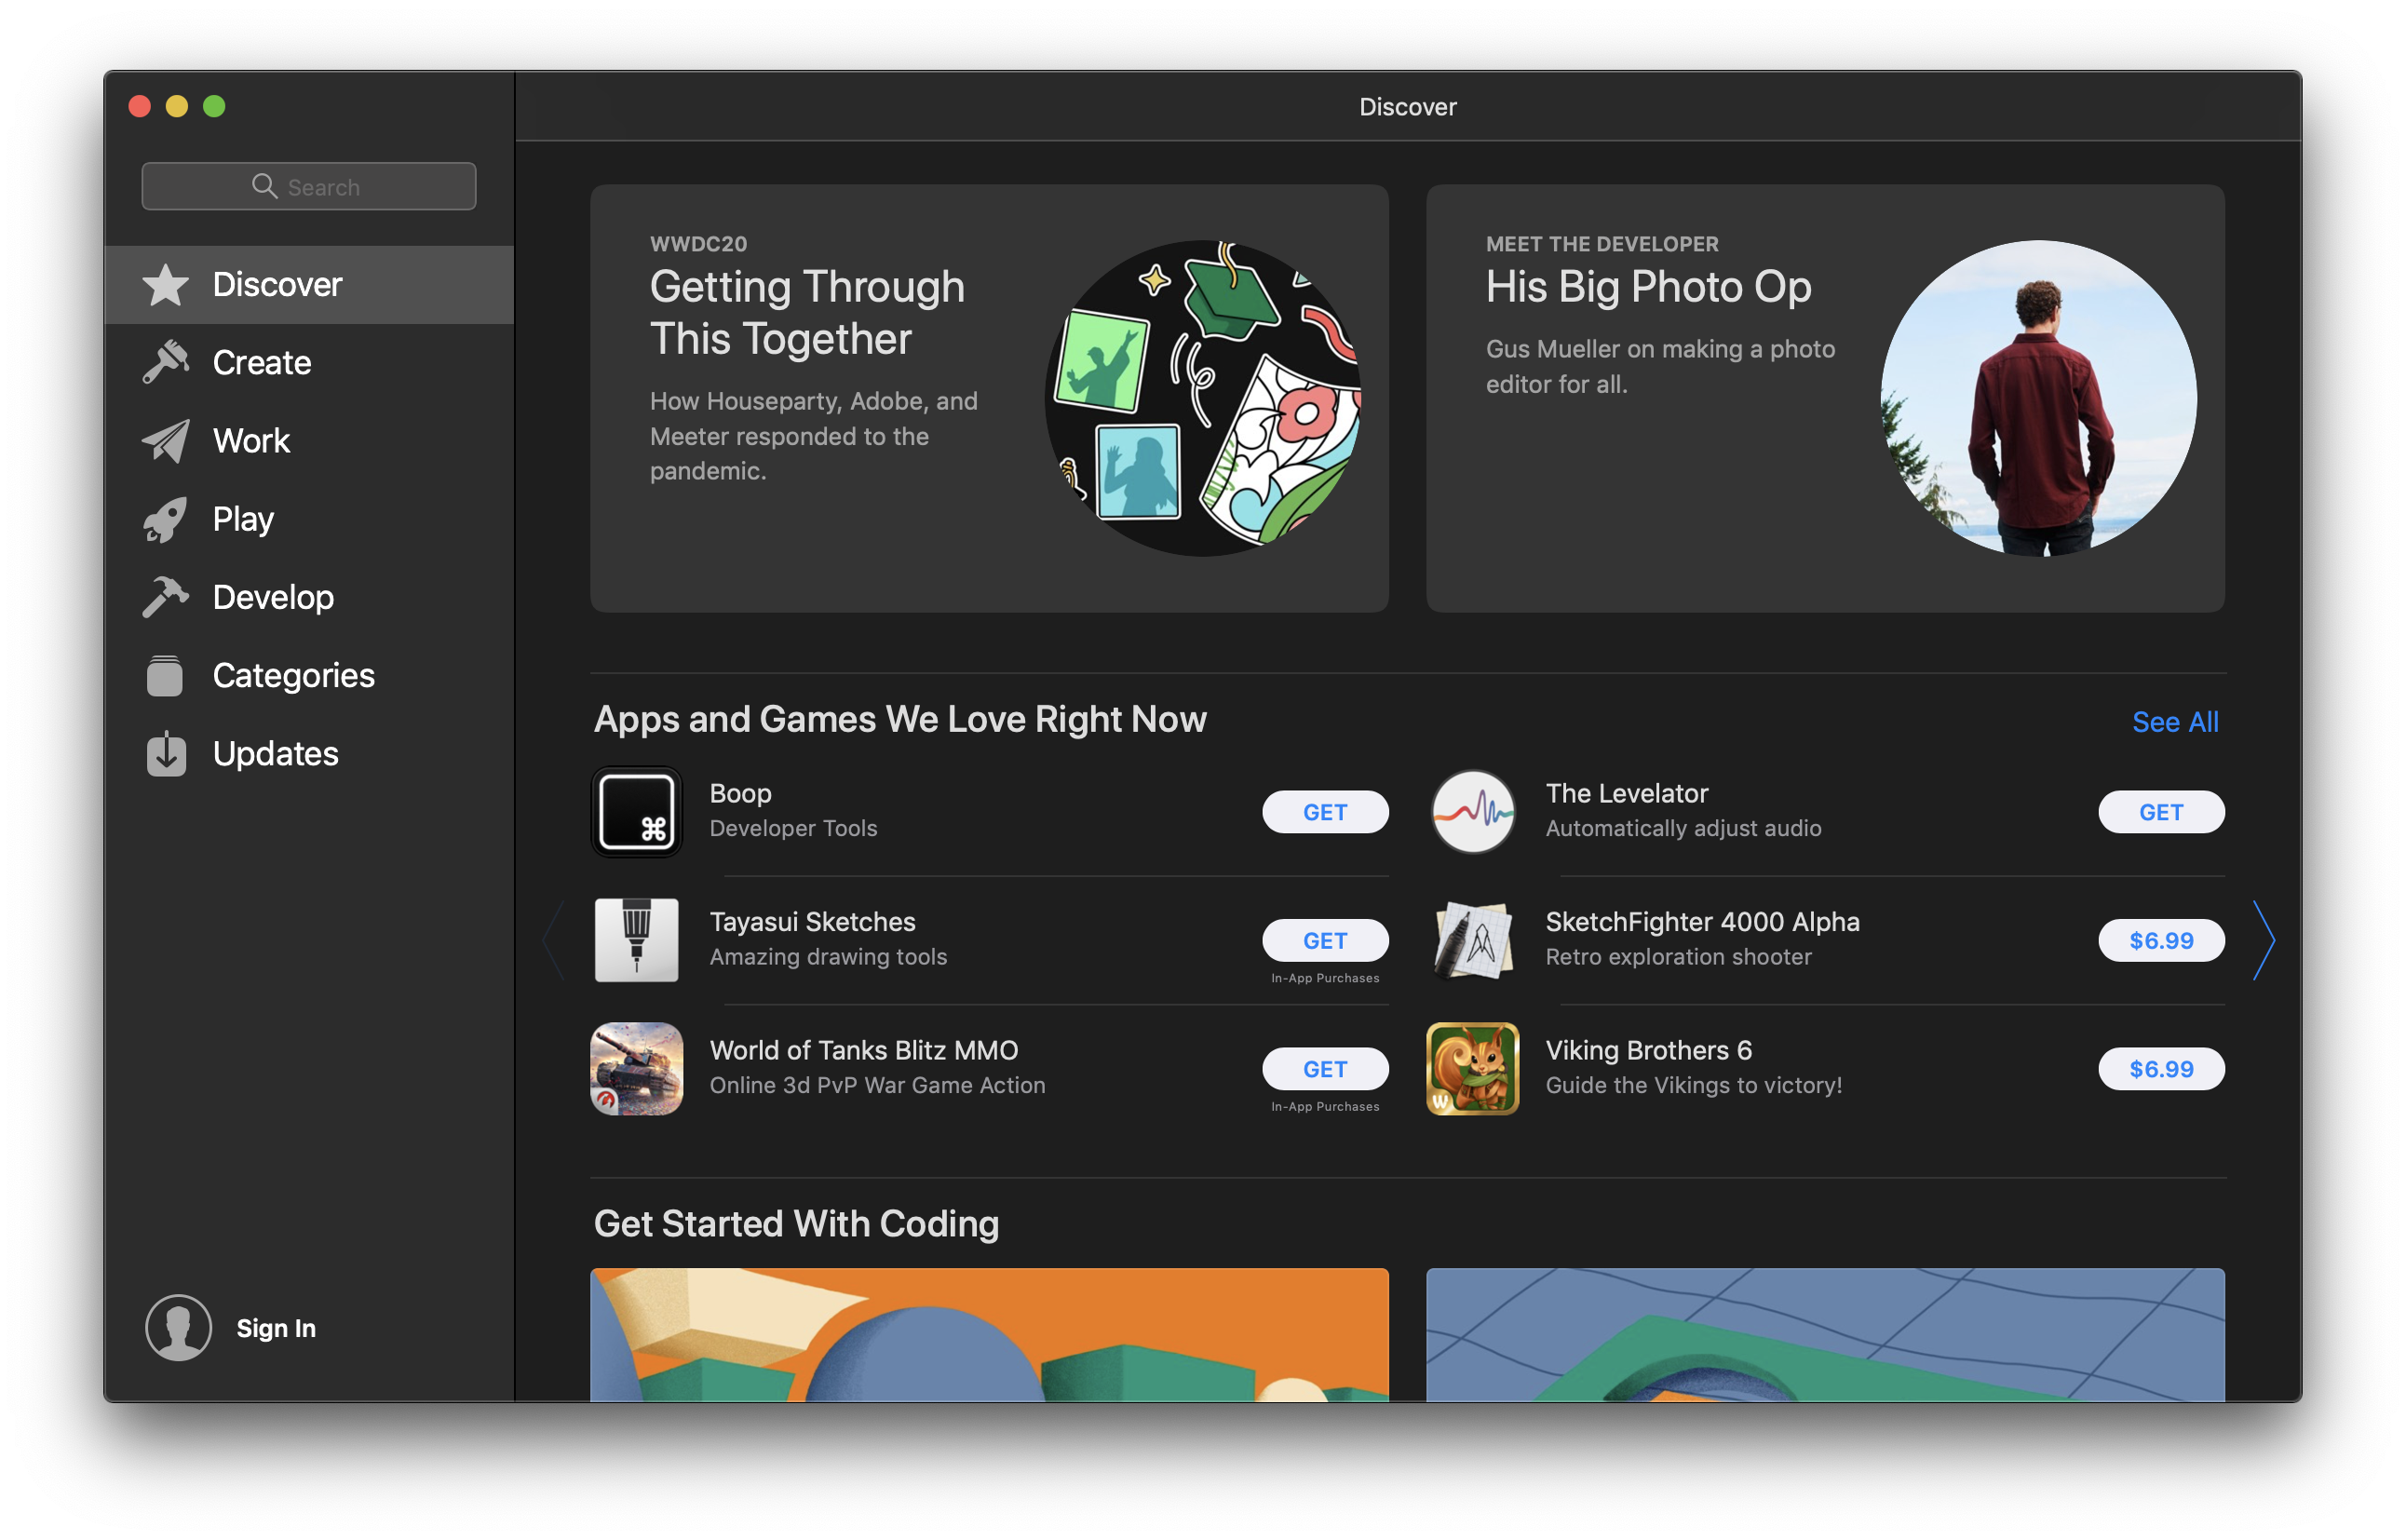Click the Create paintbrush icon
Image resolution: width=2406 pixels, height=1540 pixels.
[x=165, y=362]
